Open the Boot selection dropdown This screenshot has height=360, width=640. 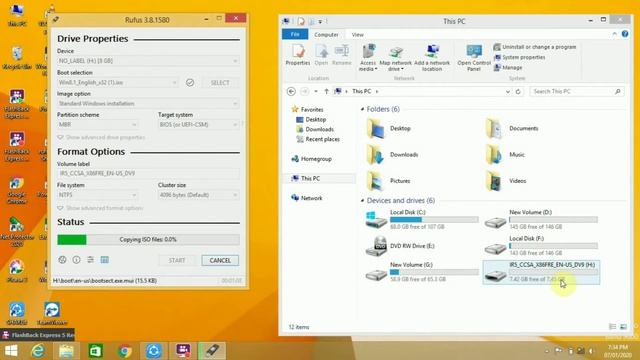coord(118,82)
